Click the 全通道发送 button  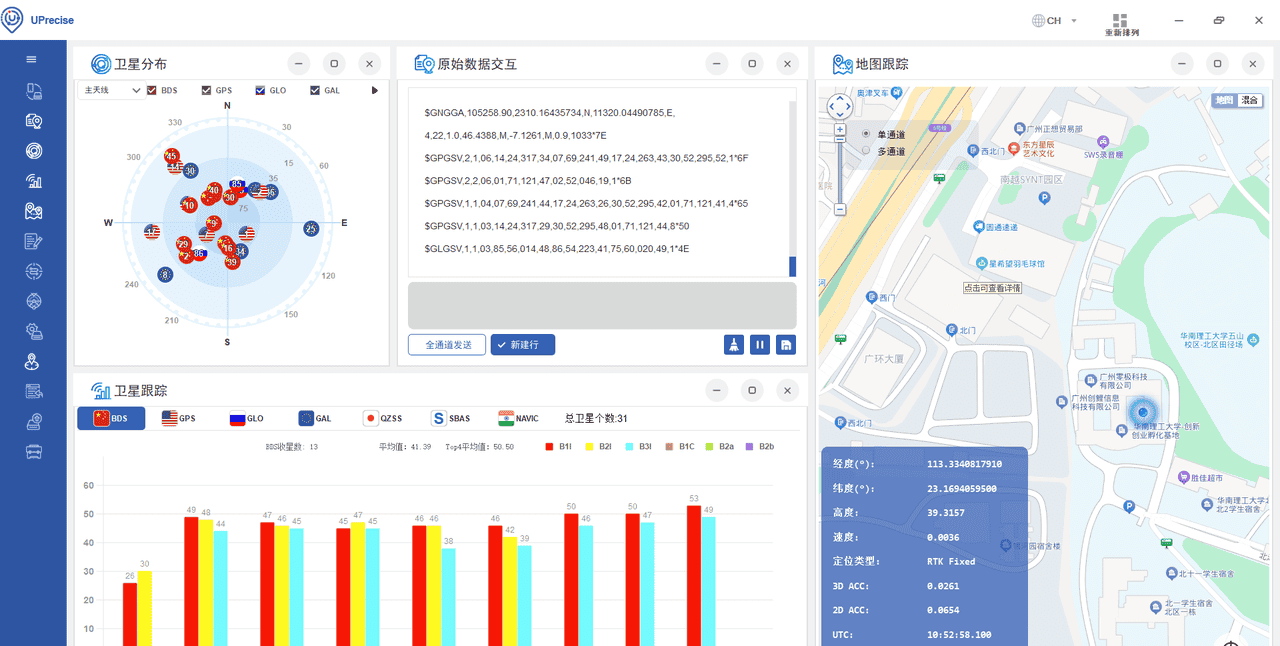point(446,343)
